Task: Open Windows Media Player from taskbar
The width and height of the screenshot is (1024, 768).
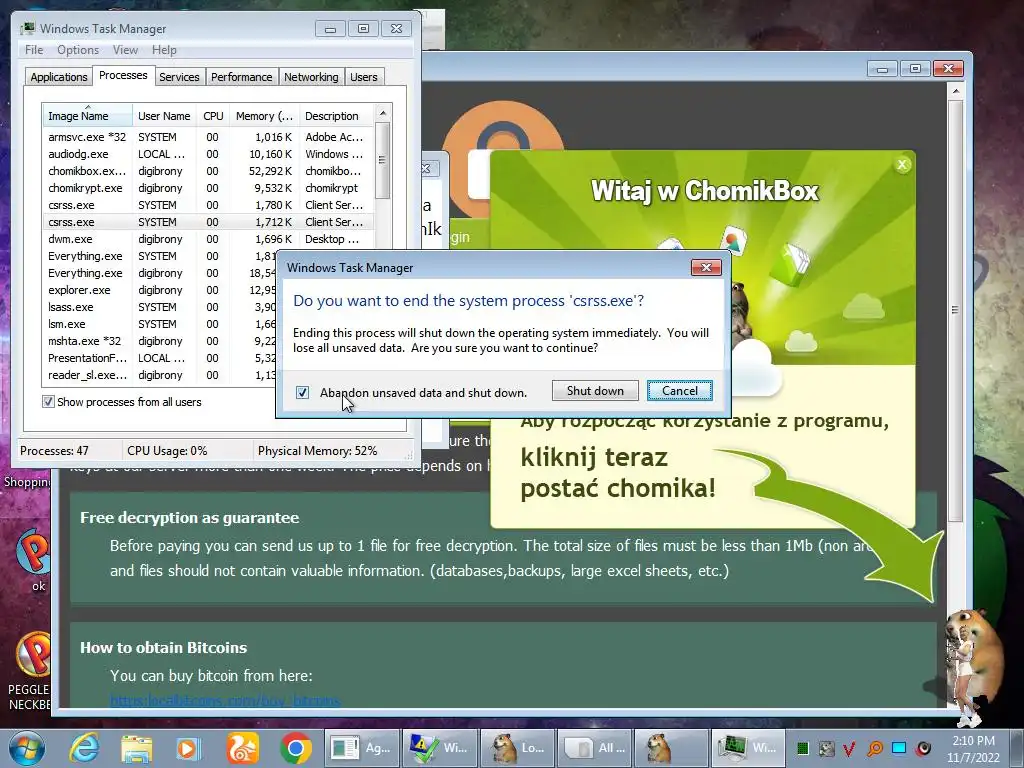Action: (x=188, y=748)
